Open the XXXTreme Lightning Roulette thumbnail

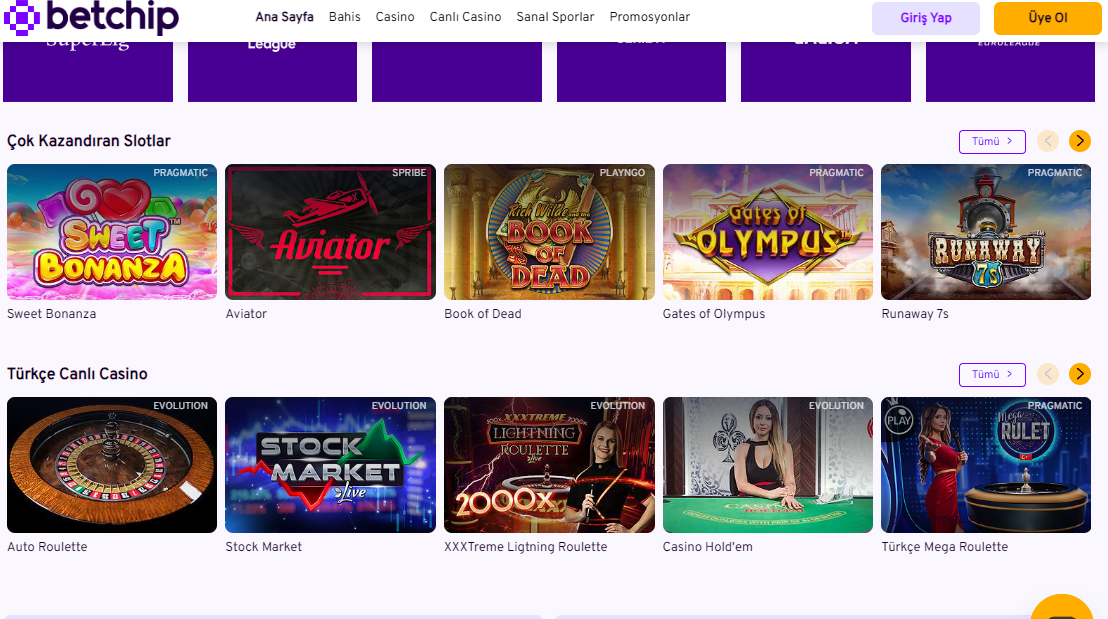(x=549, y=465)
